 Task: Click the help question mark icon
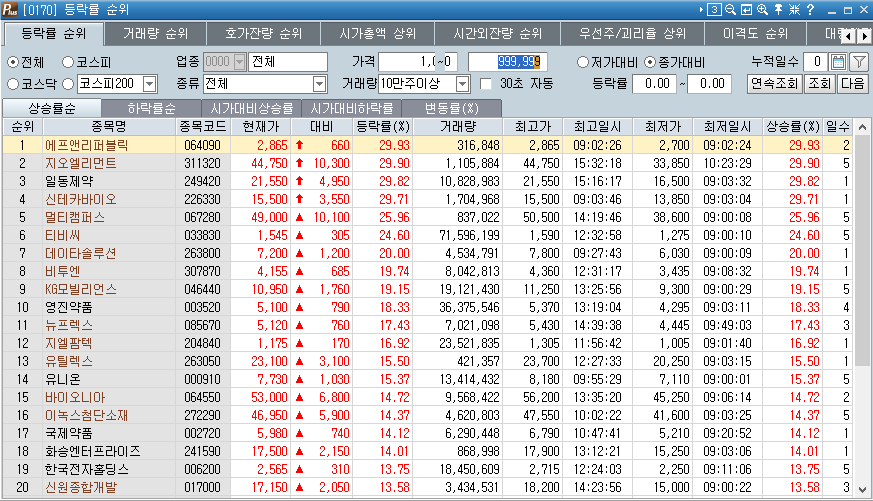coord(811,9)
